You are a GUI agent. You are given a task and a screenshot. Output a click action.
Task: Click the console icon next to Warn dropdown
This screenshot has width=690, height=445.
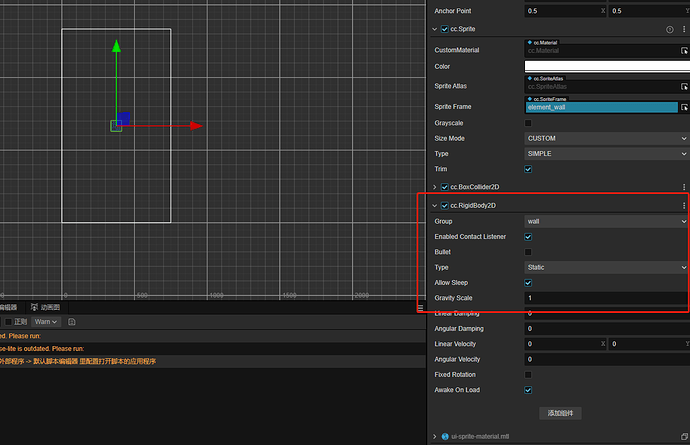click(x=72, y=322)
